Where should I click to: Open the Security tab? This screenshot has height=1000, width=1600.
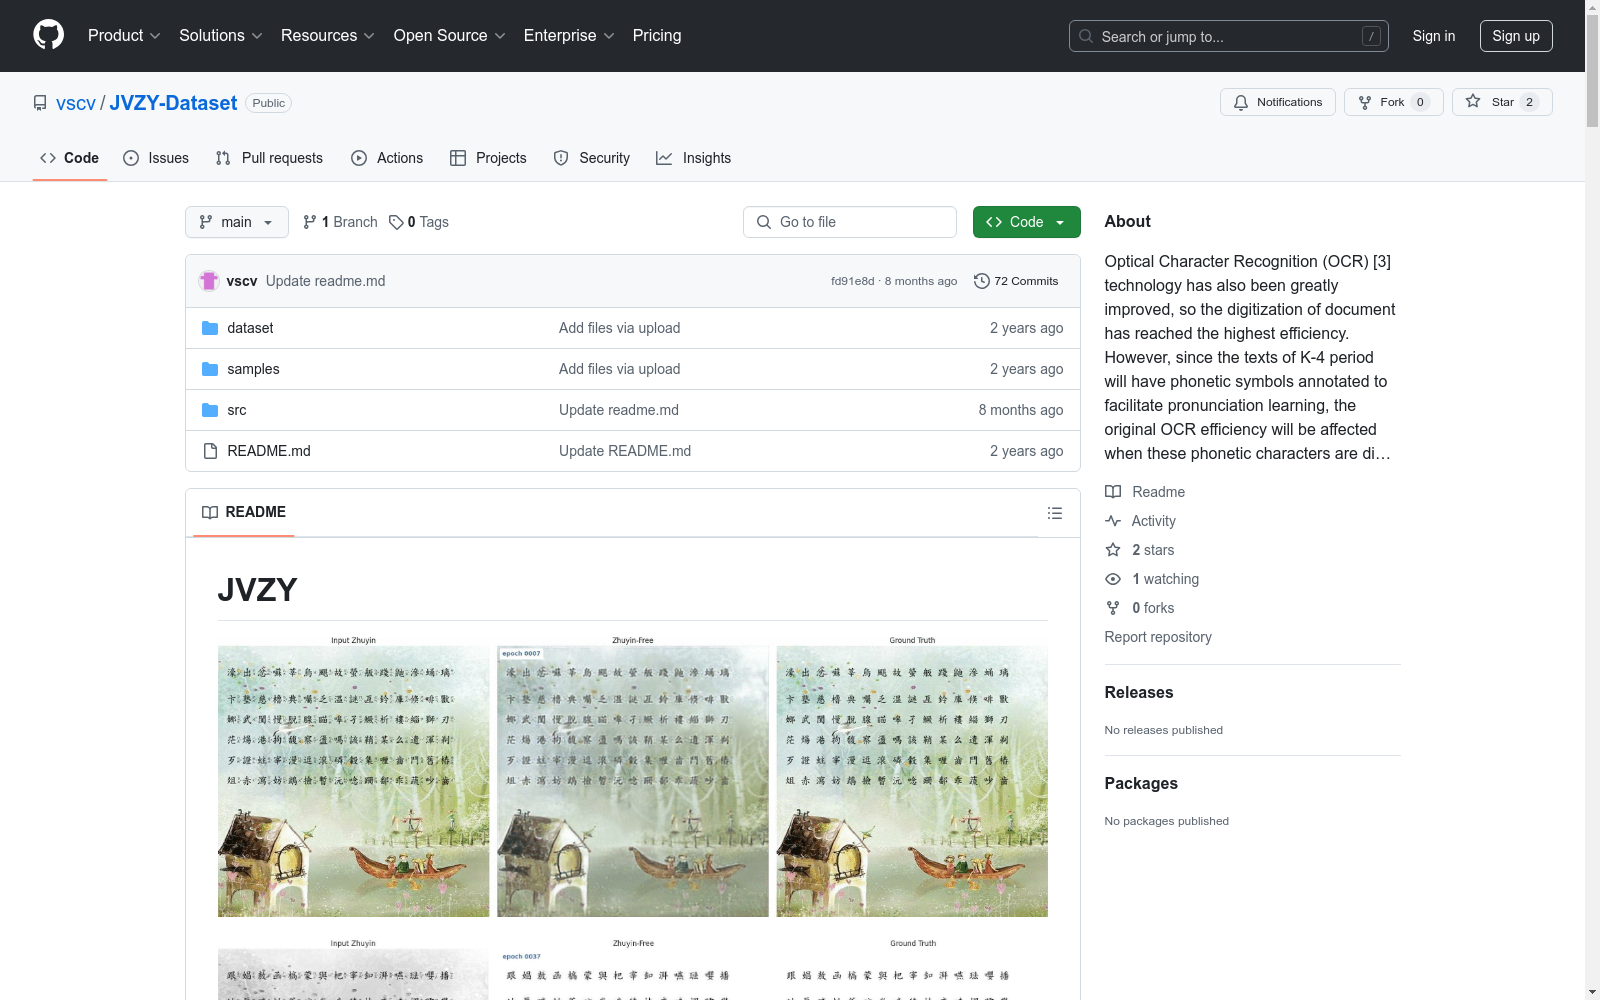click(x=592, y=158)
